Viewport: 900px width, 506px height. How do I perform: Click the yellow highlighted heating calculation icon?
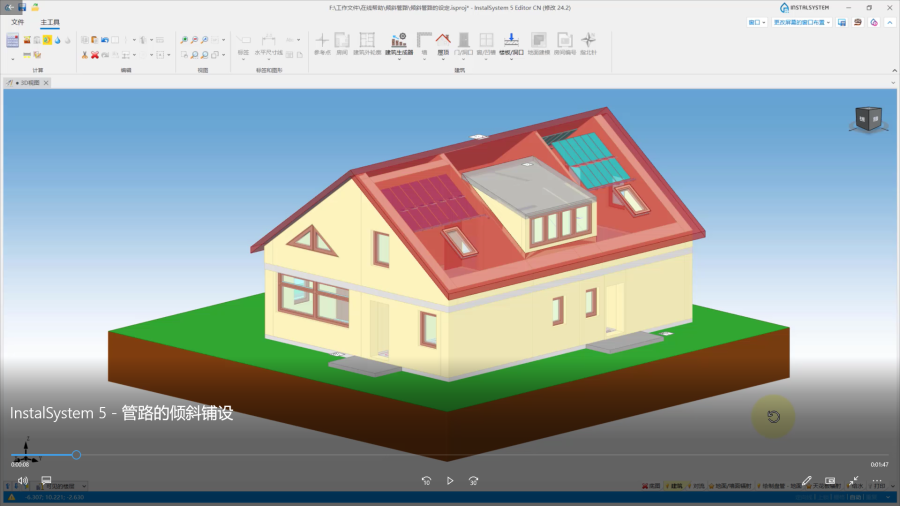47,40
